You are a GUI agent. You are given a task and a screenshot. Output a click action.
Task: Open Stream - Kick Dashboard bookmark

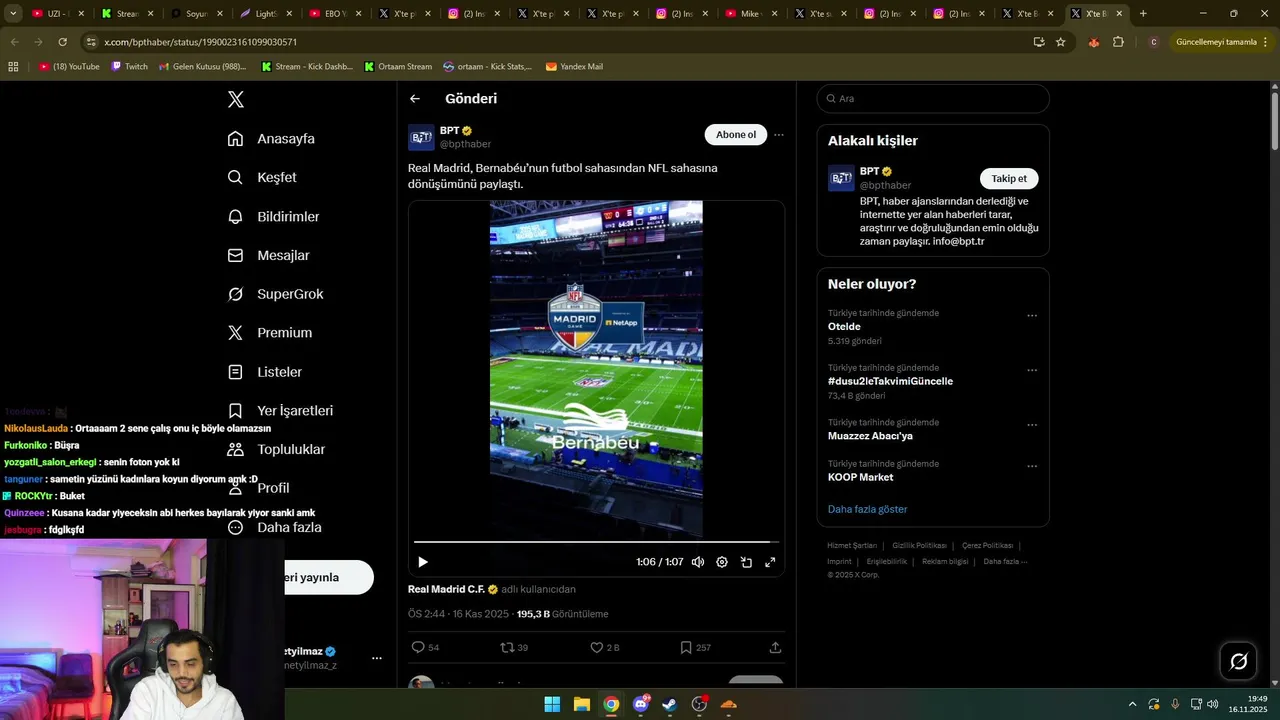[307, 67]
